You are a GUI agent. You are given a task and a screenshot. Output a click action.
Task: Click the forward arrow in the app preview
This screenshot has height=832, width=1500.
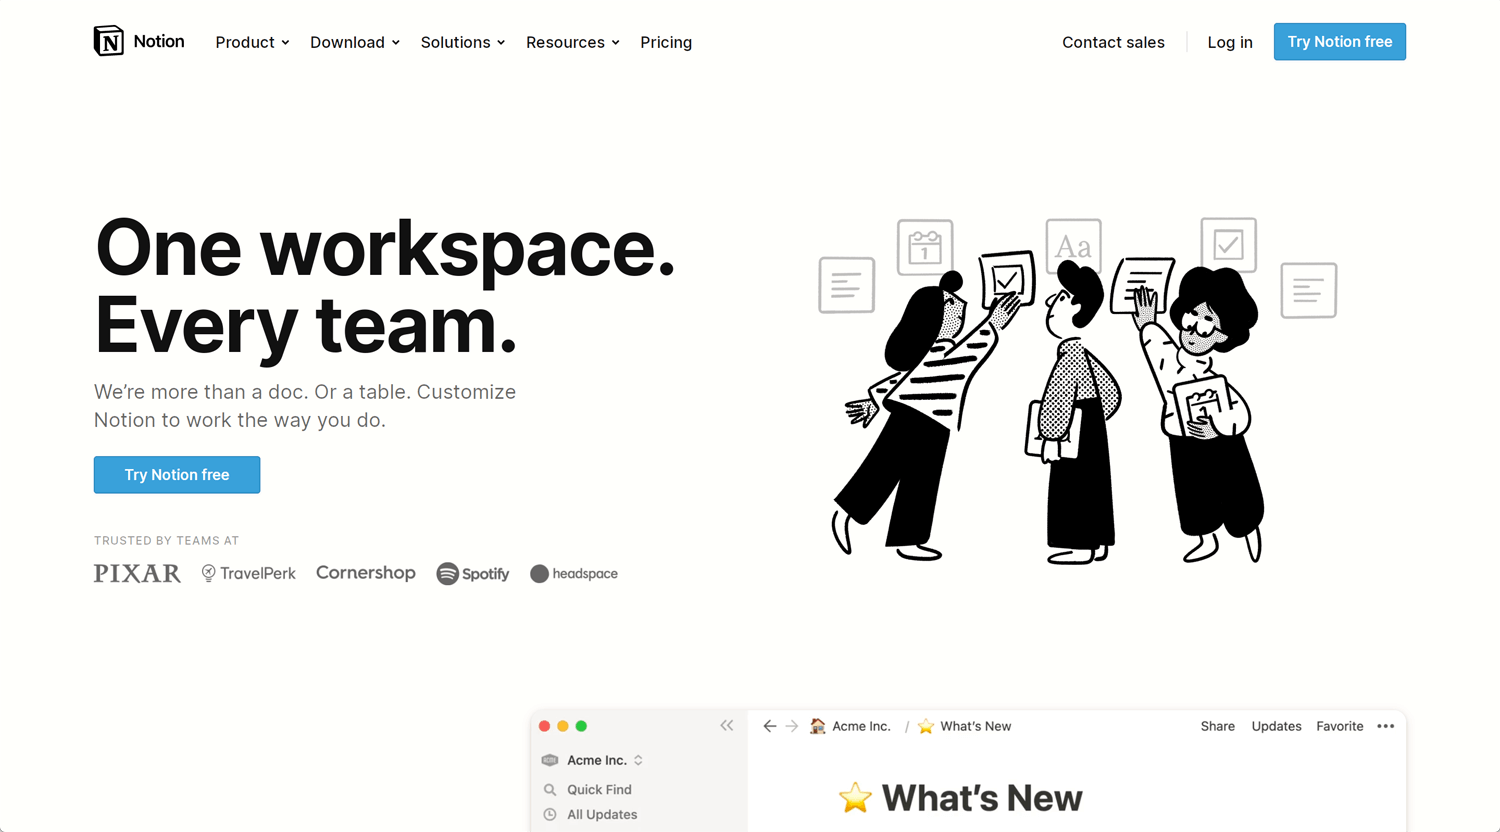point(792,726)
